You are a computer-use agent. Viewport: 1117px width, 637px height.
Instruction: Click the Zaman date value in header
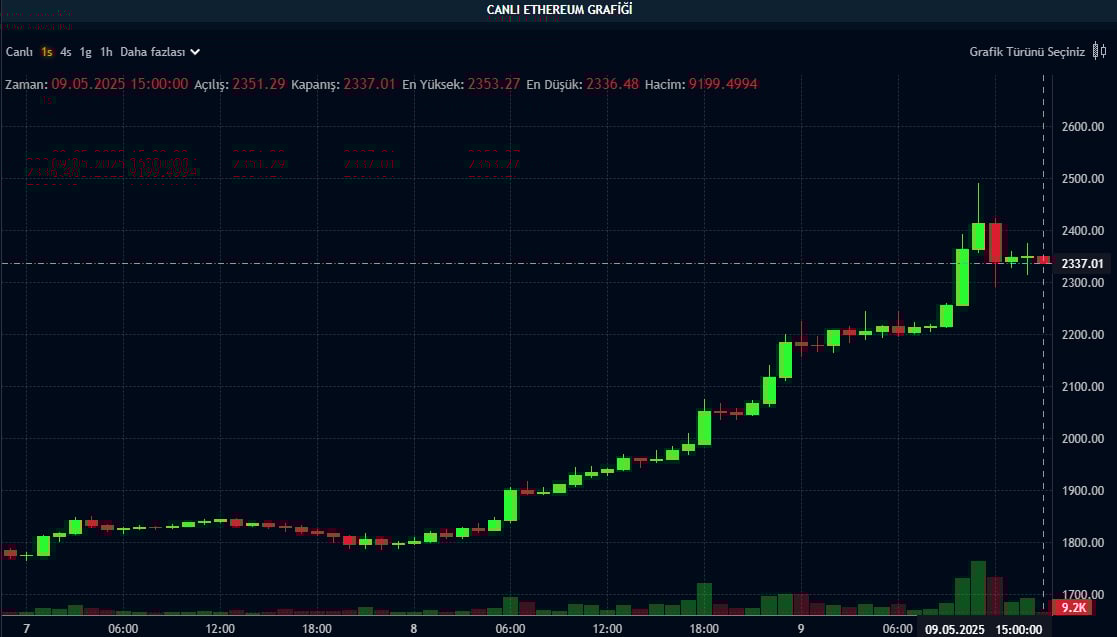(120, 84)
